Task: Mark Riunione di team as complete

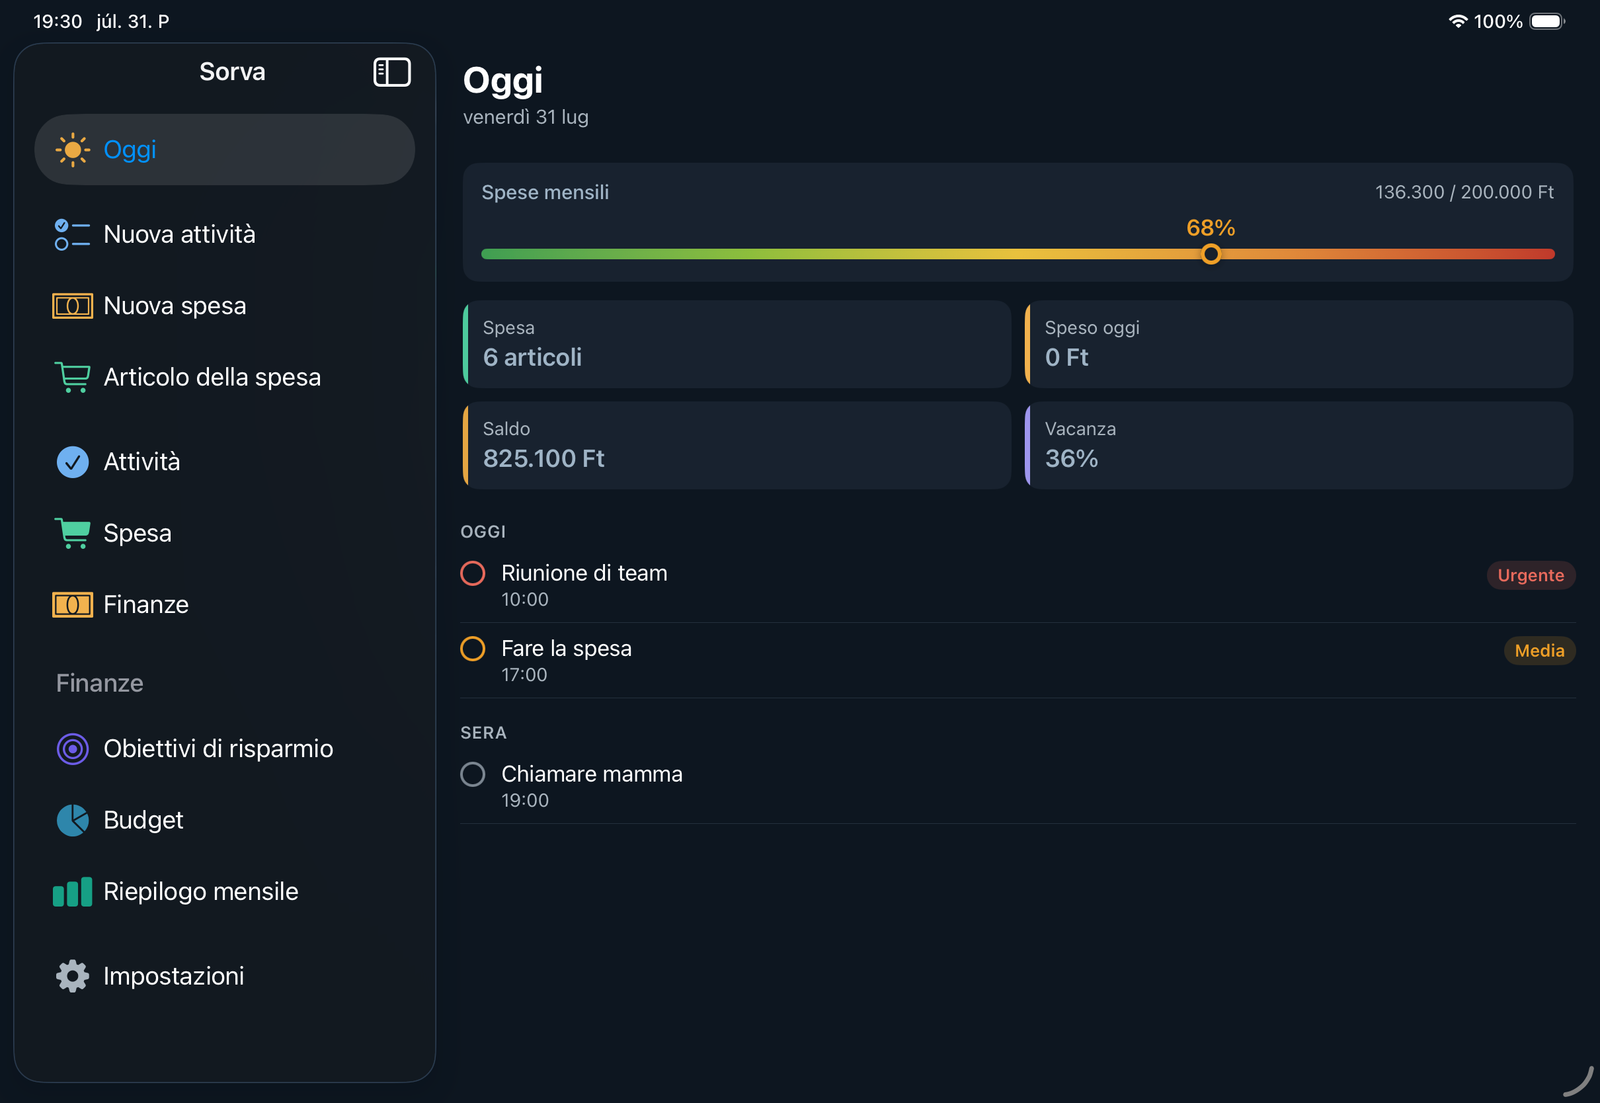Action: pyautogui.click(x=473, y=573)
